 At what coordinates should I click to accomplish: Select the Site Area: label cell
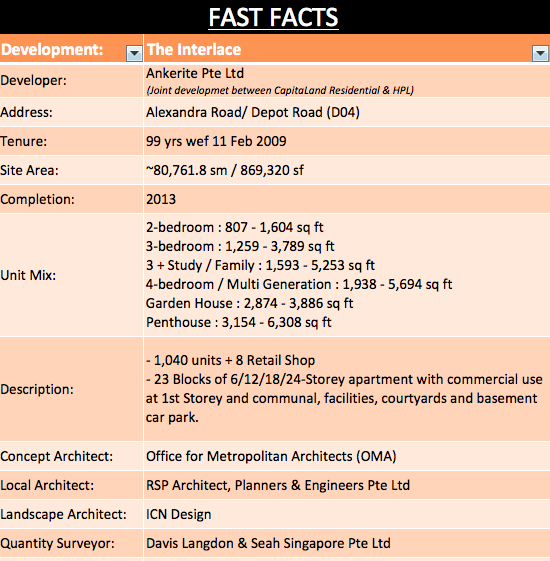coord(71,170)
